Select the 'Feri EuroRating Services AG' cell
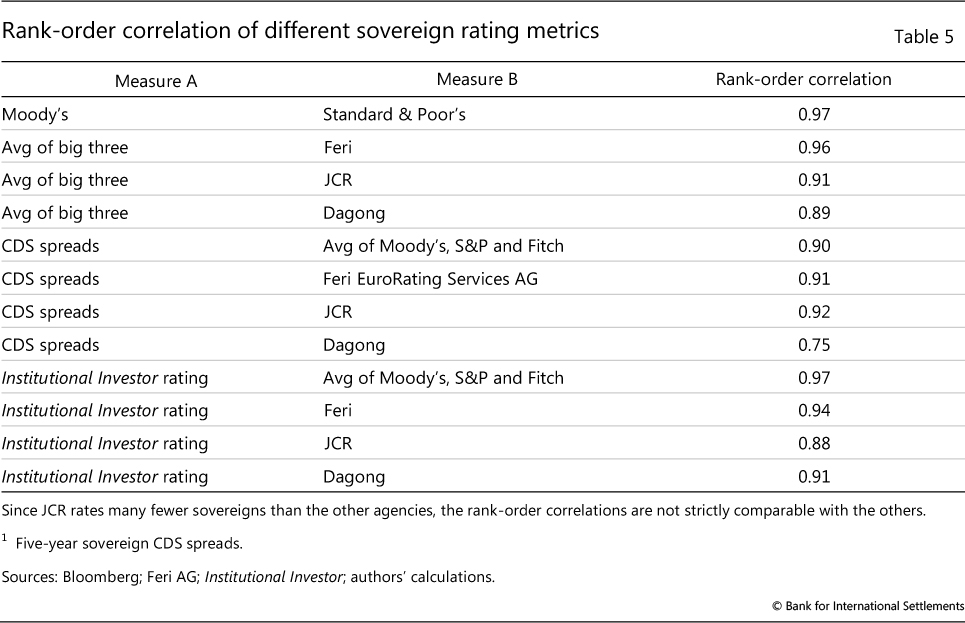 pyautogui.click(x=430, y=279)
